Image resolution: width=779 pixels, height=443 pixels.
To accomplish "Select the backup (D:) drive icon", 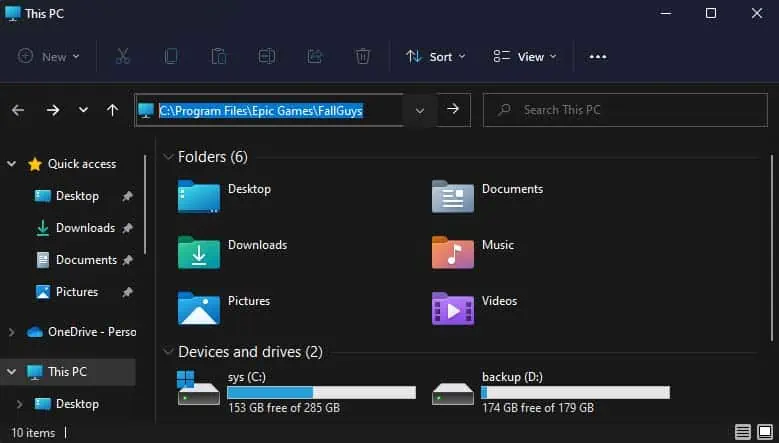I will click(x=453, y=393).
